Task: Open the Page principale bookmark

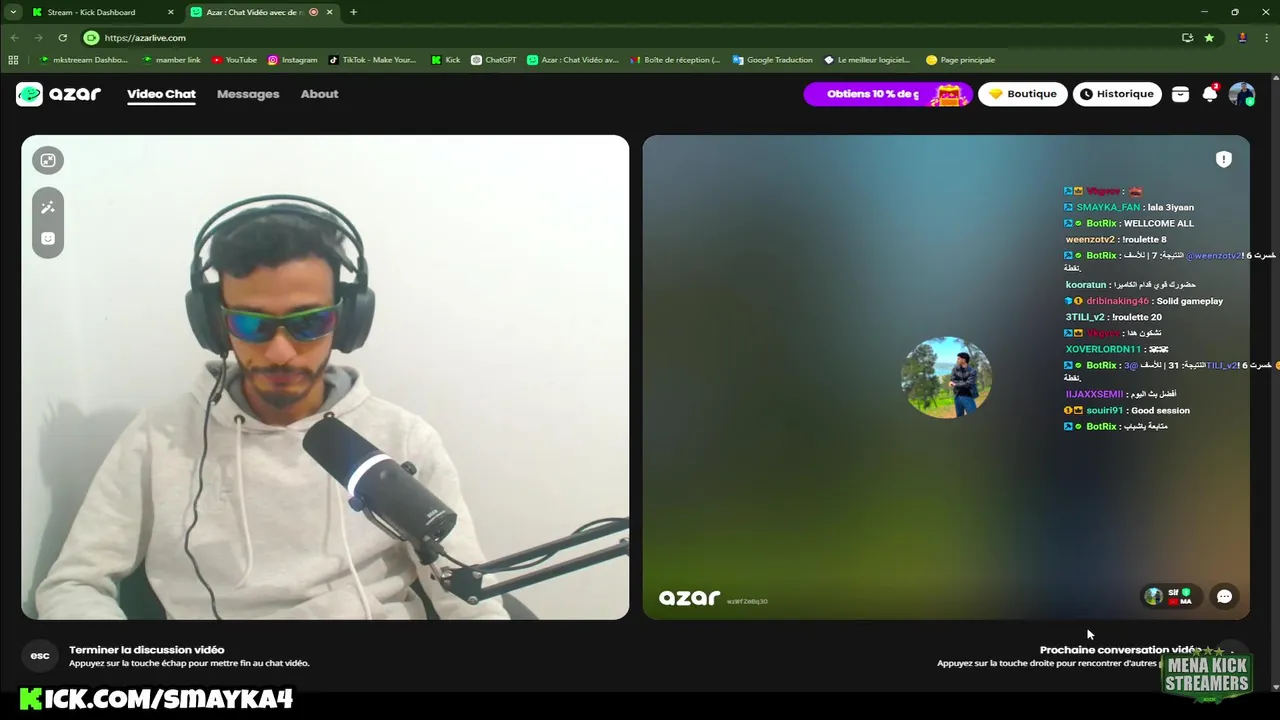Action: [x=960, y=60]
